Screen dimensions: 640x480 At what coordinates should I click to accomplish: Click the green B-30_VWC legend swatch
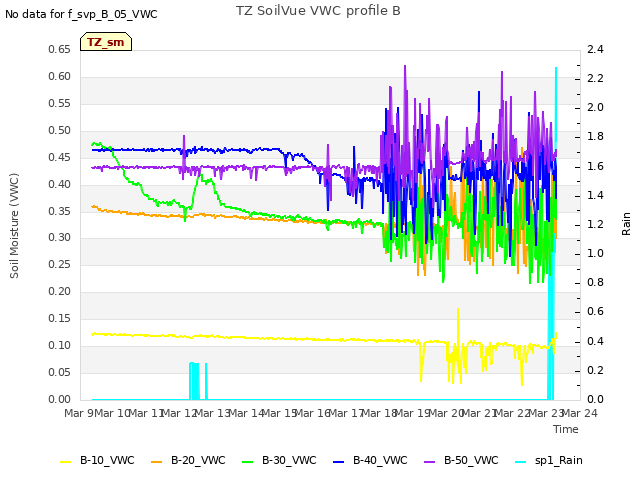(248, 461)
